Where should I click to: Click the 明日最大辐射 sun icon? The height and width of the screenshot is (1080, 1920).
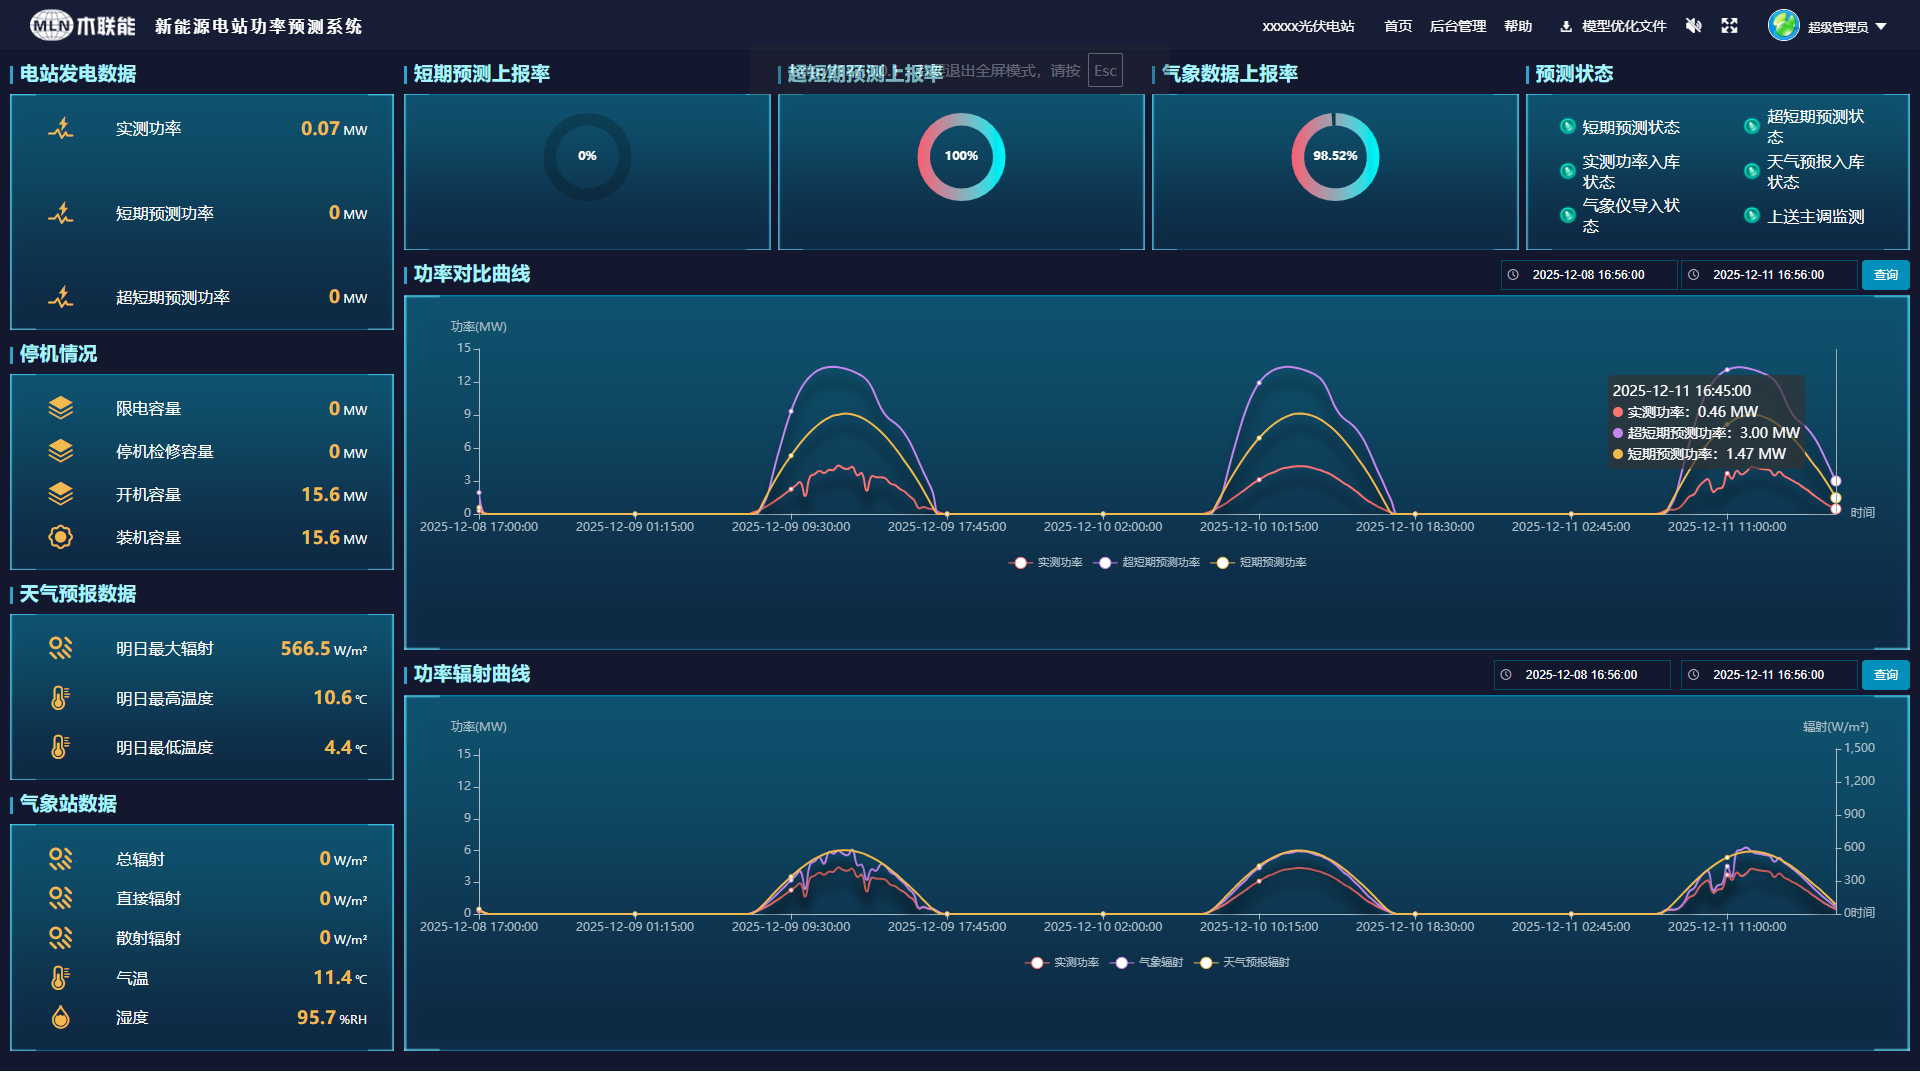point(61,648)
